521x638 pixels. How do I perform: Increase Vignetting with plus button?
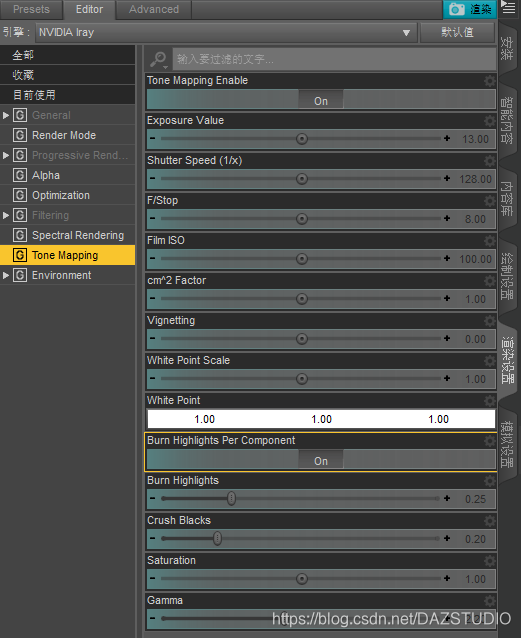[447, 338]
